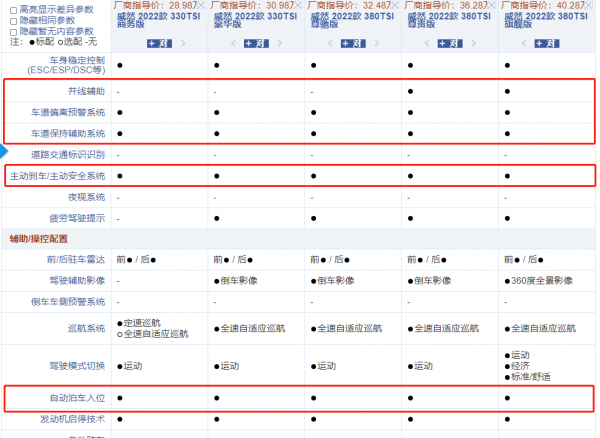600x438 pixels.
Task: Select 倒车影像 cell in 尊贵版 column
Action: [429, 281]
